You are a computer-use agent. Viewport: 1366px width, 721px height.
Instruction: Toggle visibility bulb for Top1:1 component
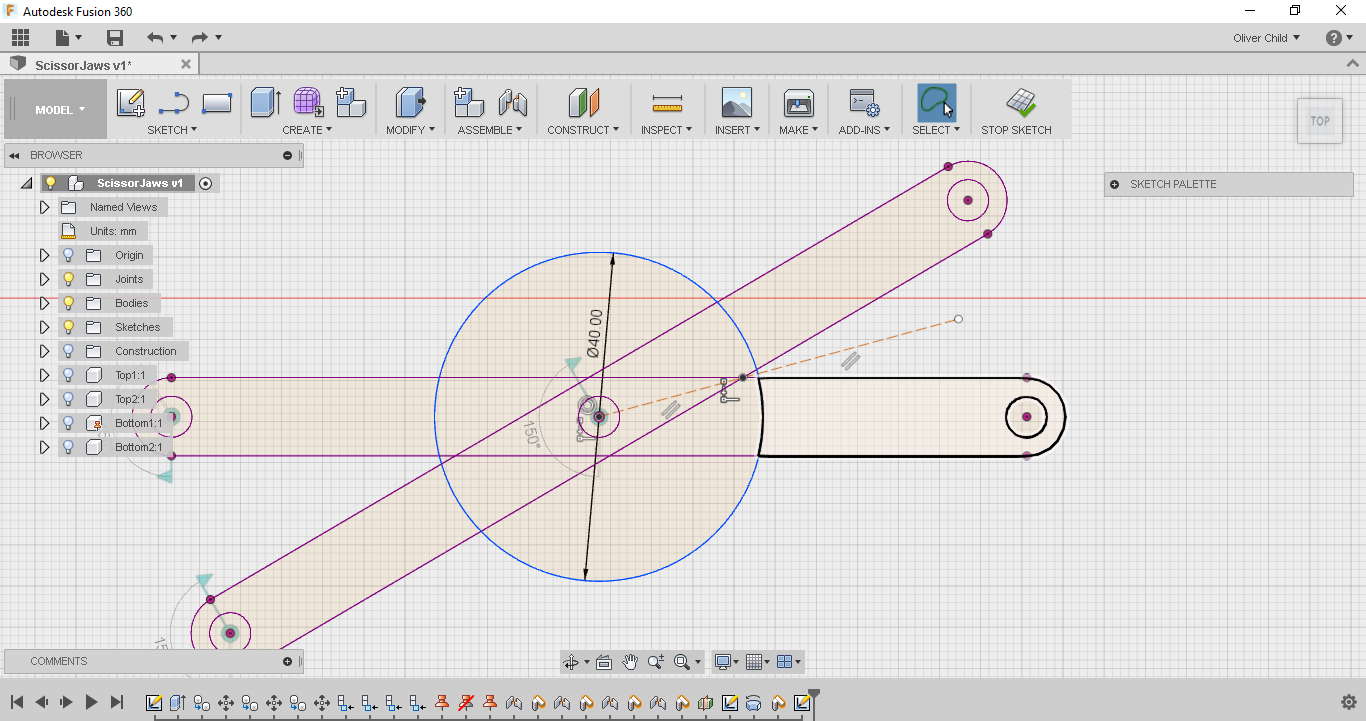pos(68,375)
